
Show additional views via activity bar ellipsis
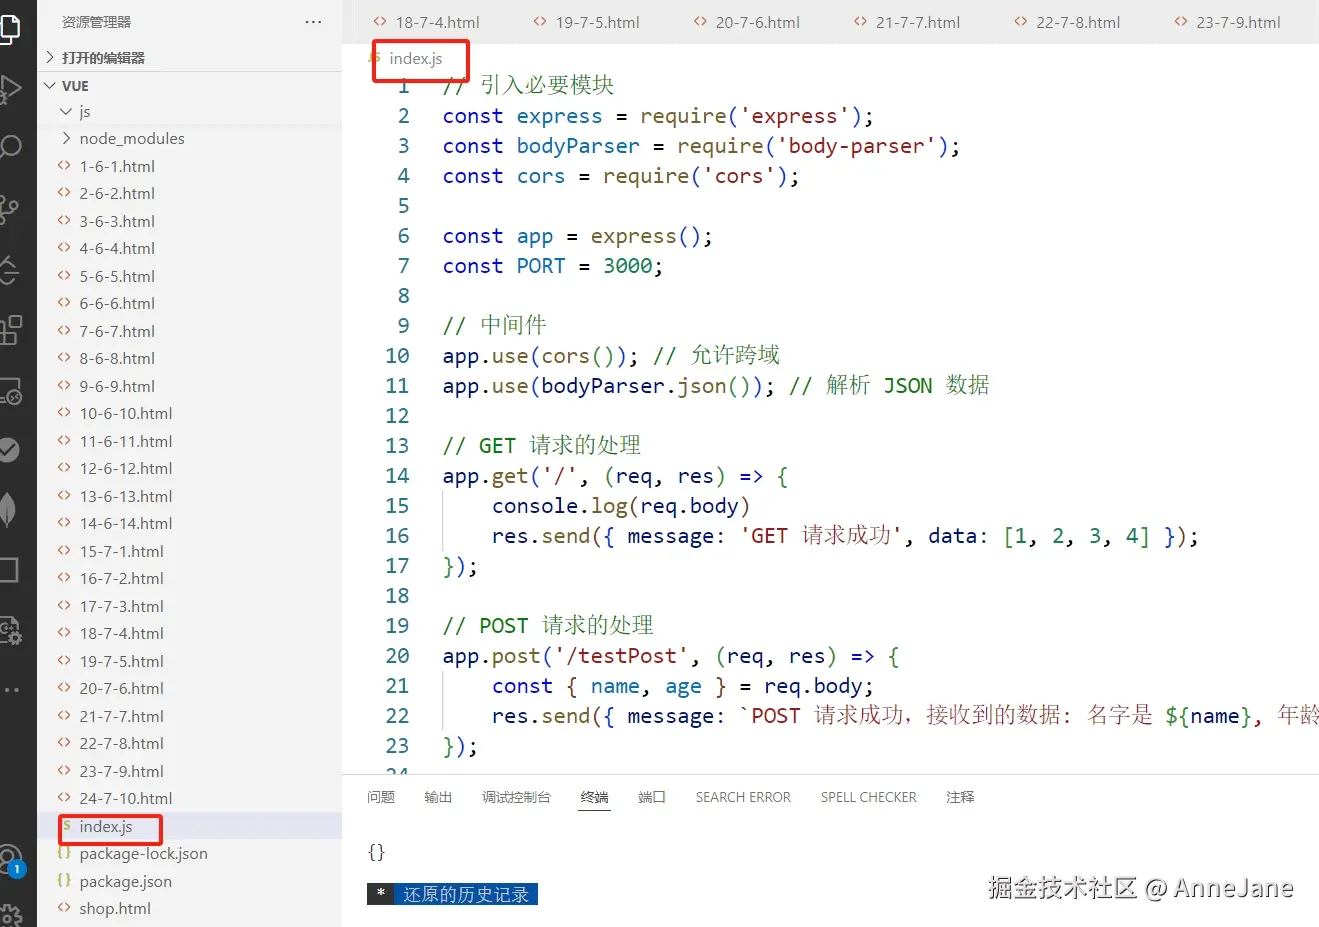[10, 690]
